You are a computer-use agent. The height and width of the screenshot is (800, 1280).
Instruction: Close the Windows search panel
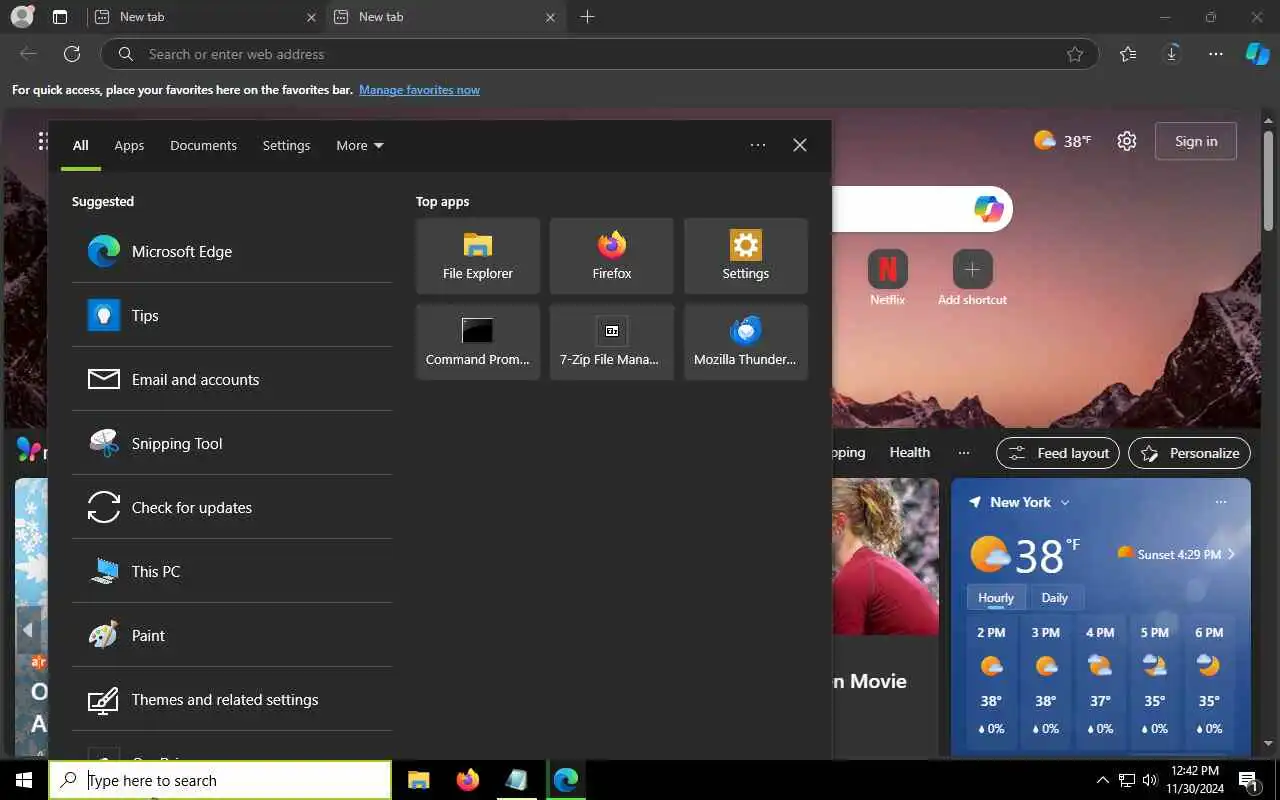[x=800, y=145]
